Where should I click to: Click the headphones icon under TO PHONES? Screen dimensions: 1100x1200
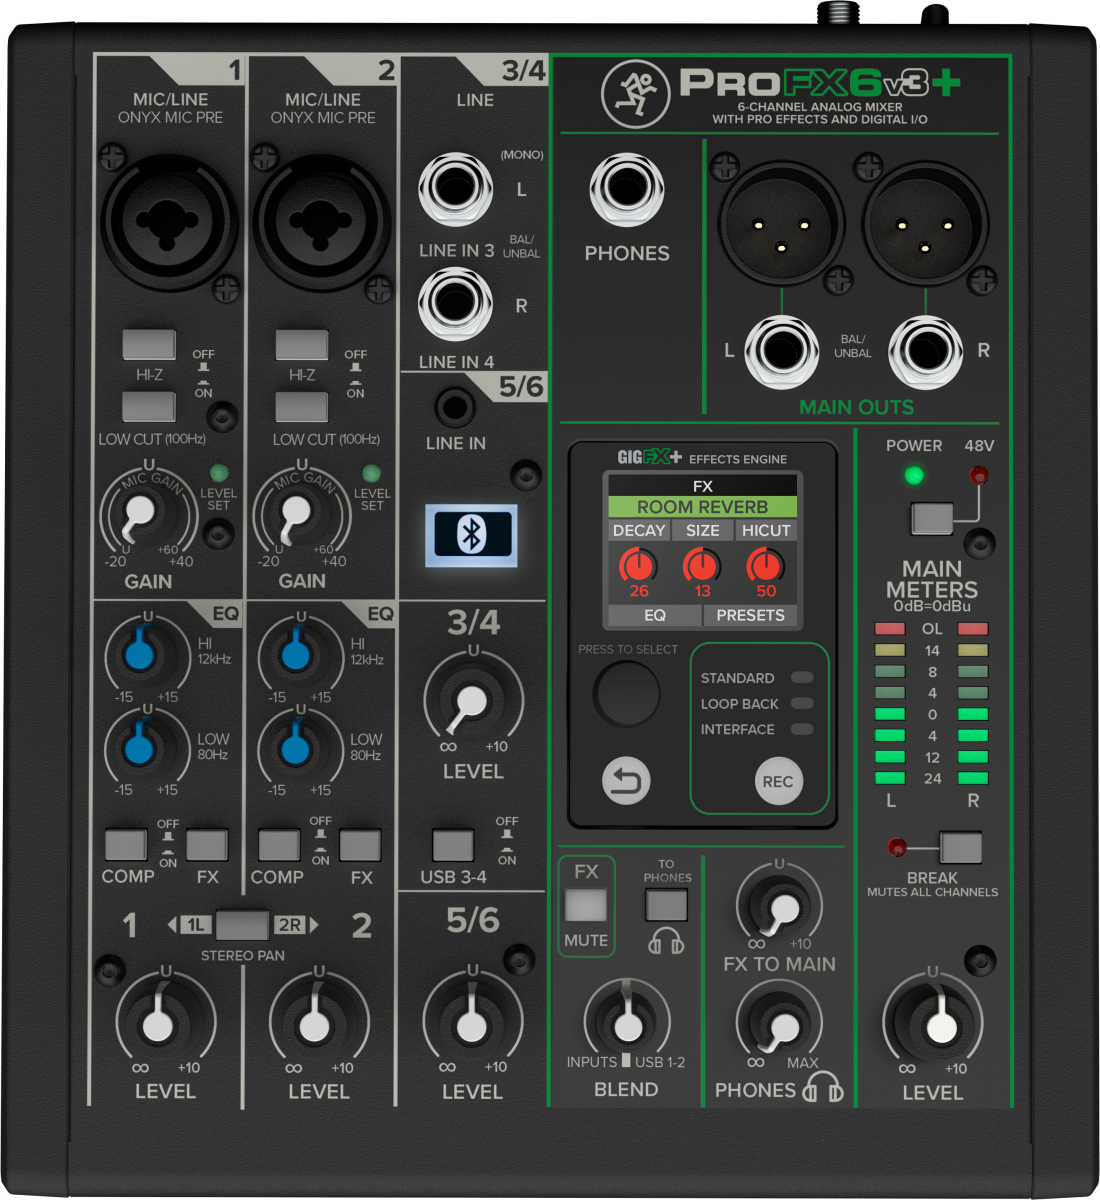[x=666, y=941]
